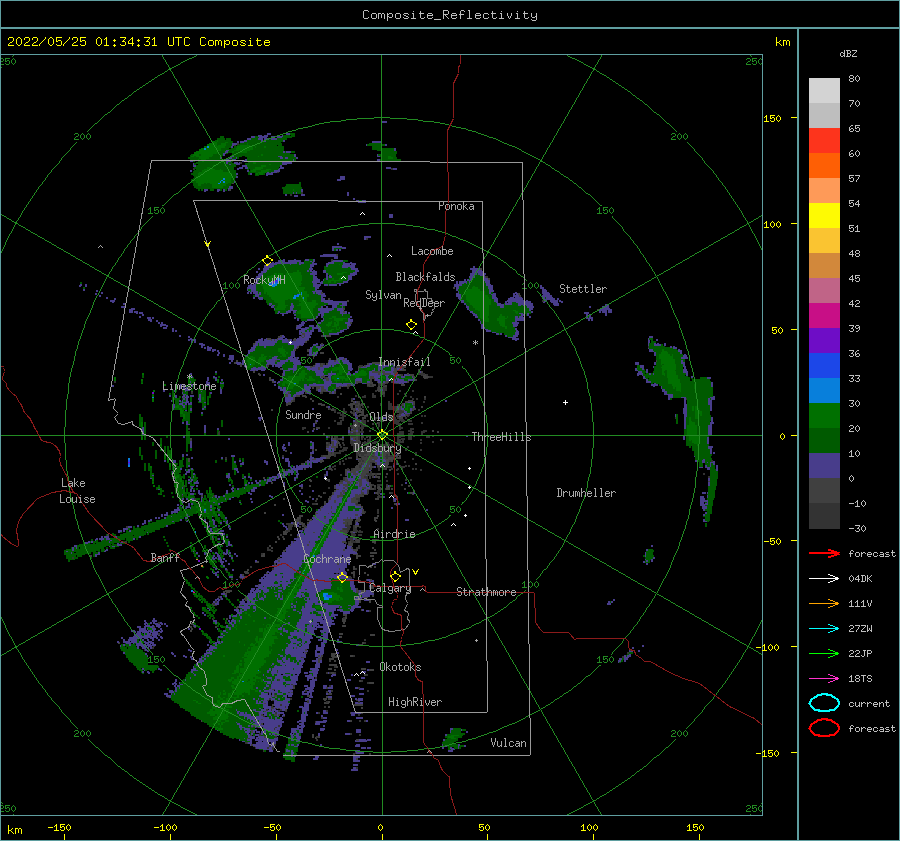The height and width of the screenshot is (841, 900).
Task: Click the Ponoka map label
Action: 456,206
